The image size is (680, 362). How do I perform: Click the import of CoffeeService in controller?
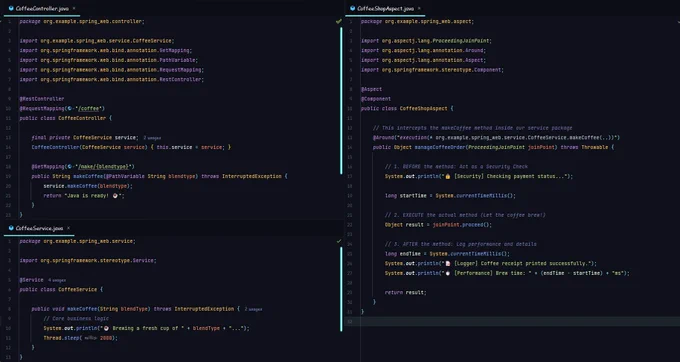pyautogui.click(x=97, y=41)
